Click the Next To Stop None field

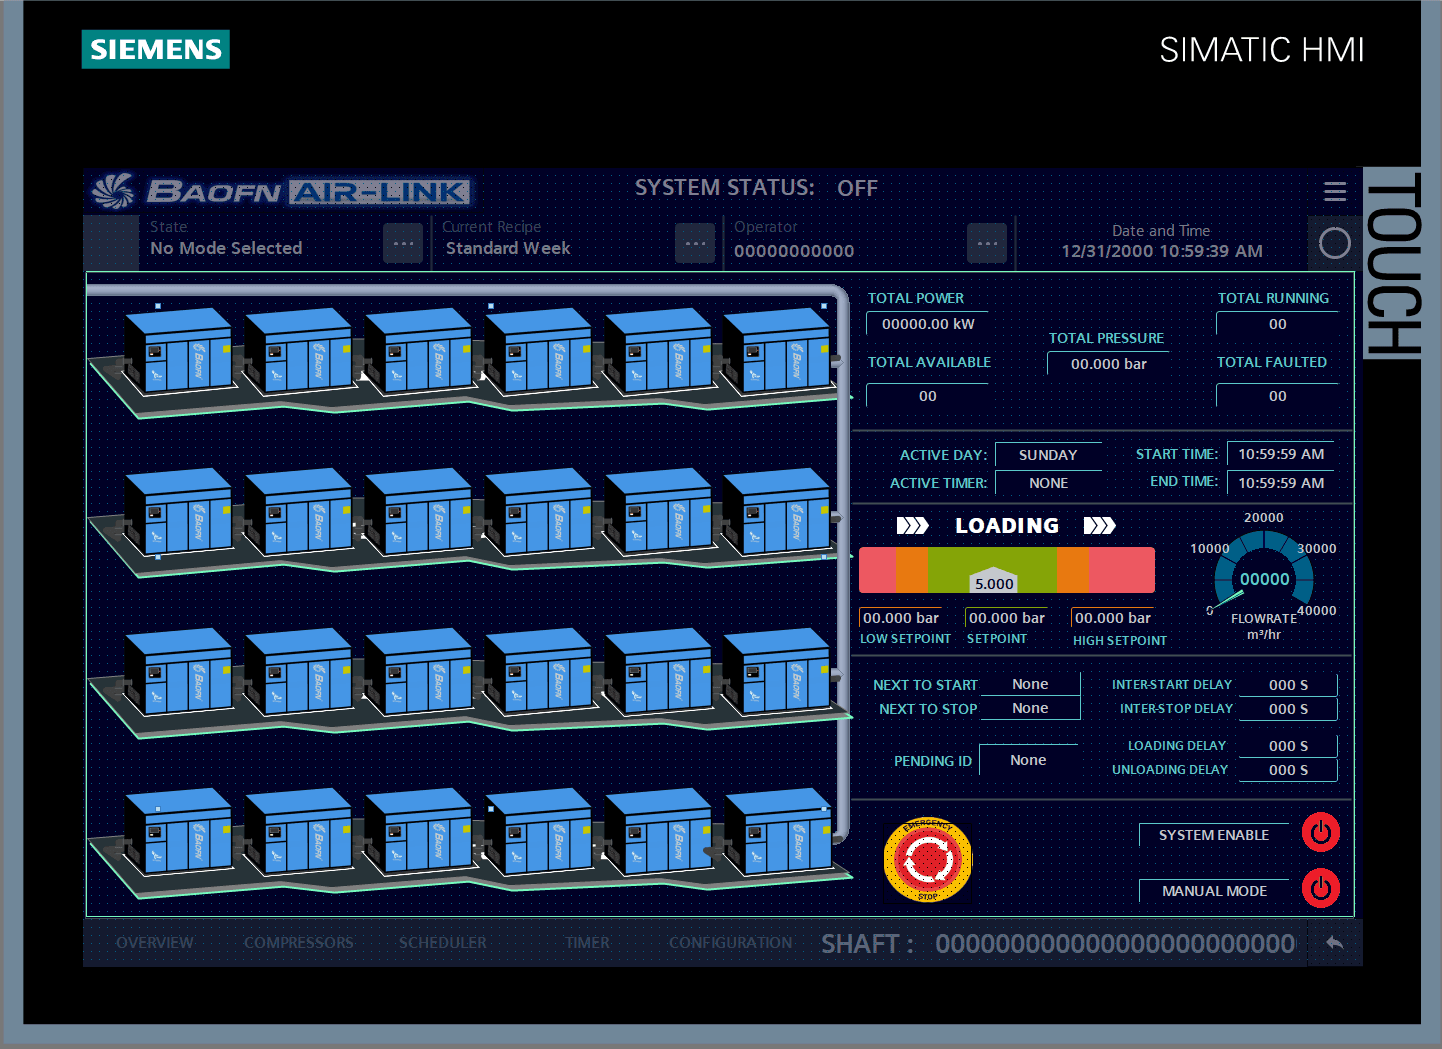pos(1030,708)
